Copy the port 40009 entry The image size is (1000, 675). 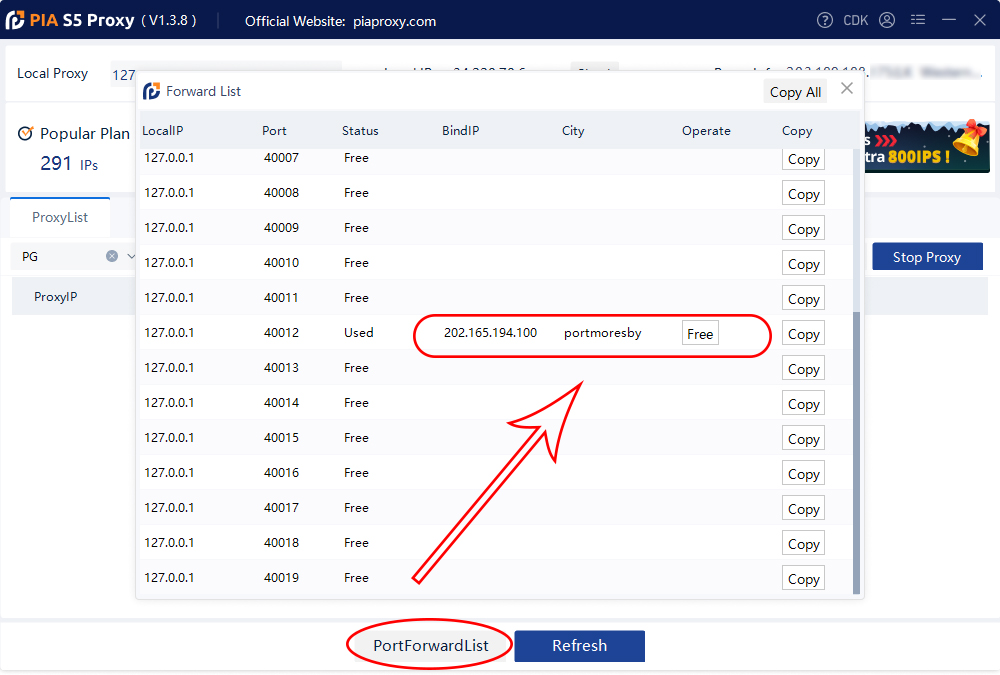[804, 228]
